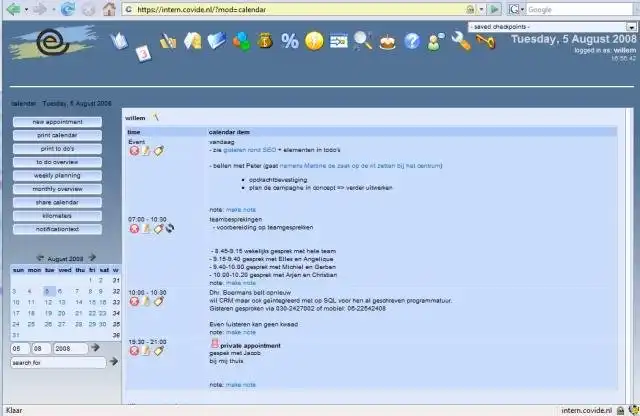Select day 12 in the mini calendar

pyautogui.click(x=48, y=303)
